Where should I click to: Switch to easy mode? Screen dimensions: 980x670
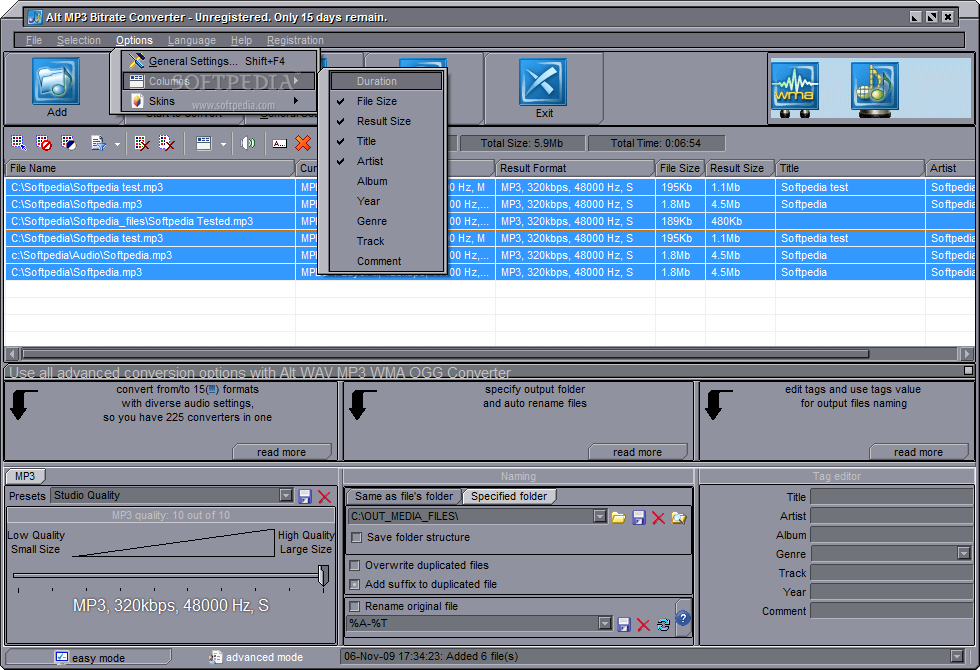(x=89, y=658)
